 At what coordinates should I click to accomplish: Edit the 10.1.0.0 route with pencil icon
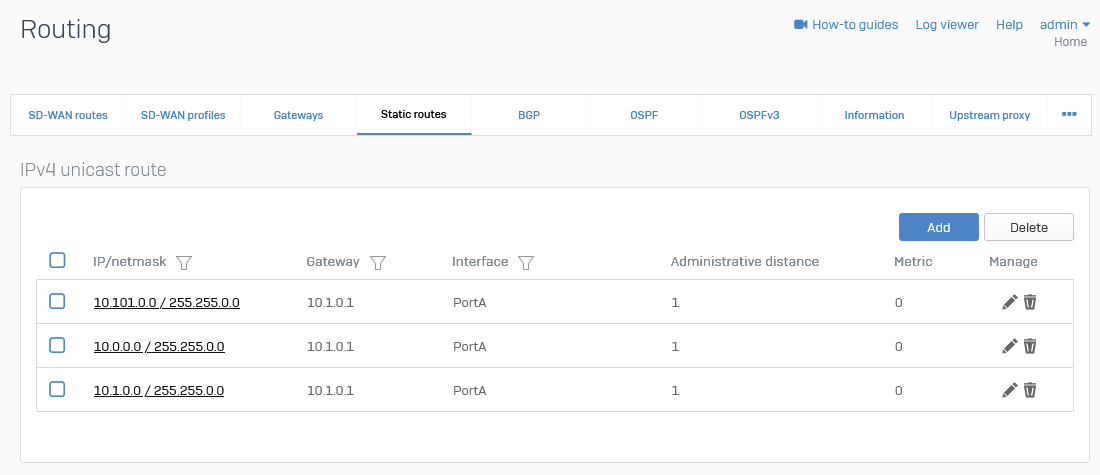coord(1009,390)
